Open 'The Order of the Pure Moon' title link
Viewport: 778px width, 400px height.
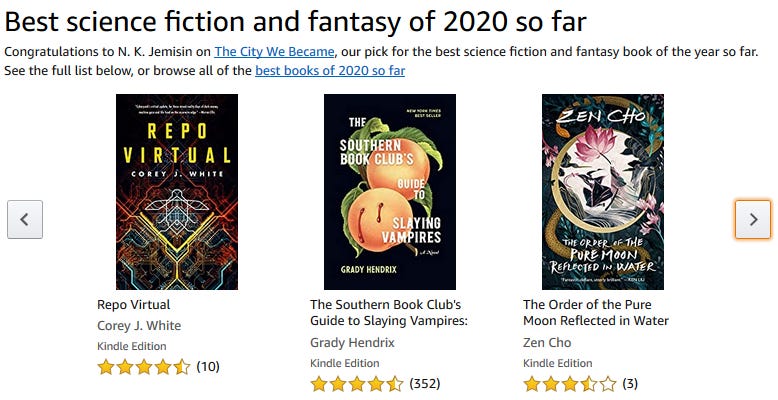tap(596, 312)
